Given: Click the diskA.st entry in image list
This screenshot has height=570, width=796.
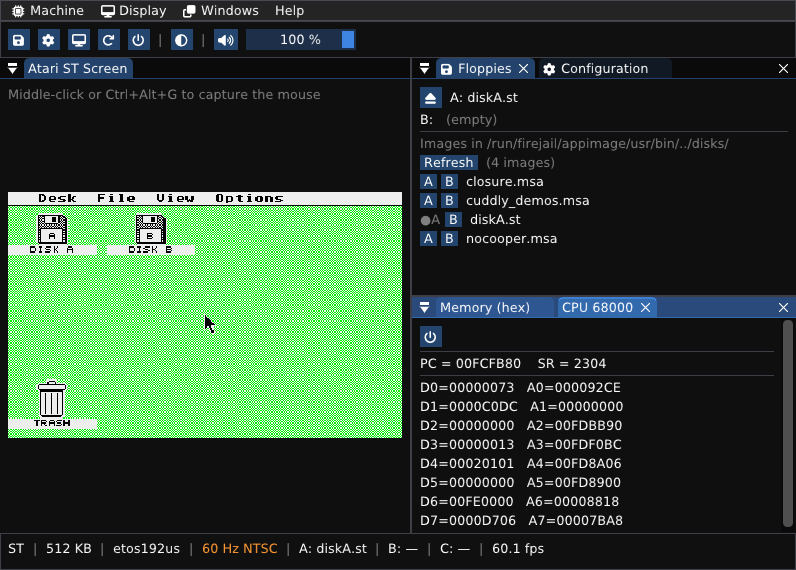Looking at the screenshot, I should click(495, 220).
